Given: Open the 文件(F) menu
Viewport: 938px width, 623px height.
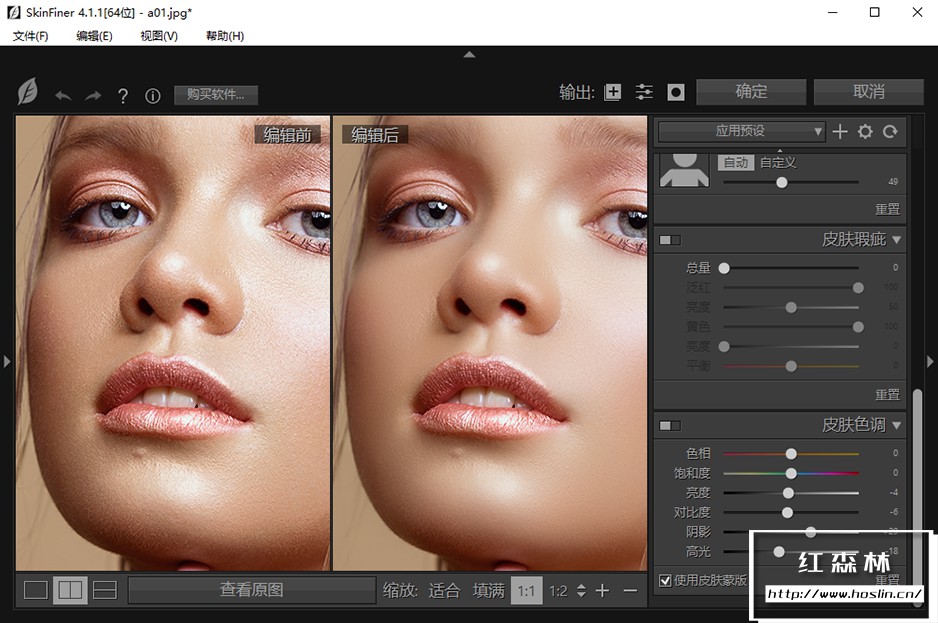Looking at the screenshot, I should click(30, 36).
